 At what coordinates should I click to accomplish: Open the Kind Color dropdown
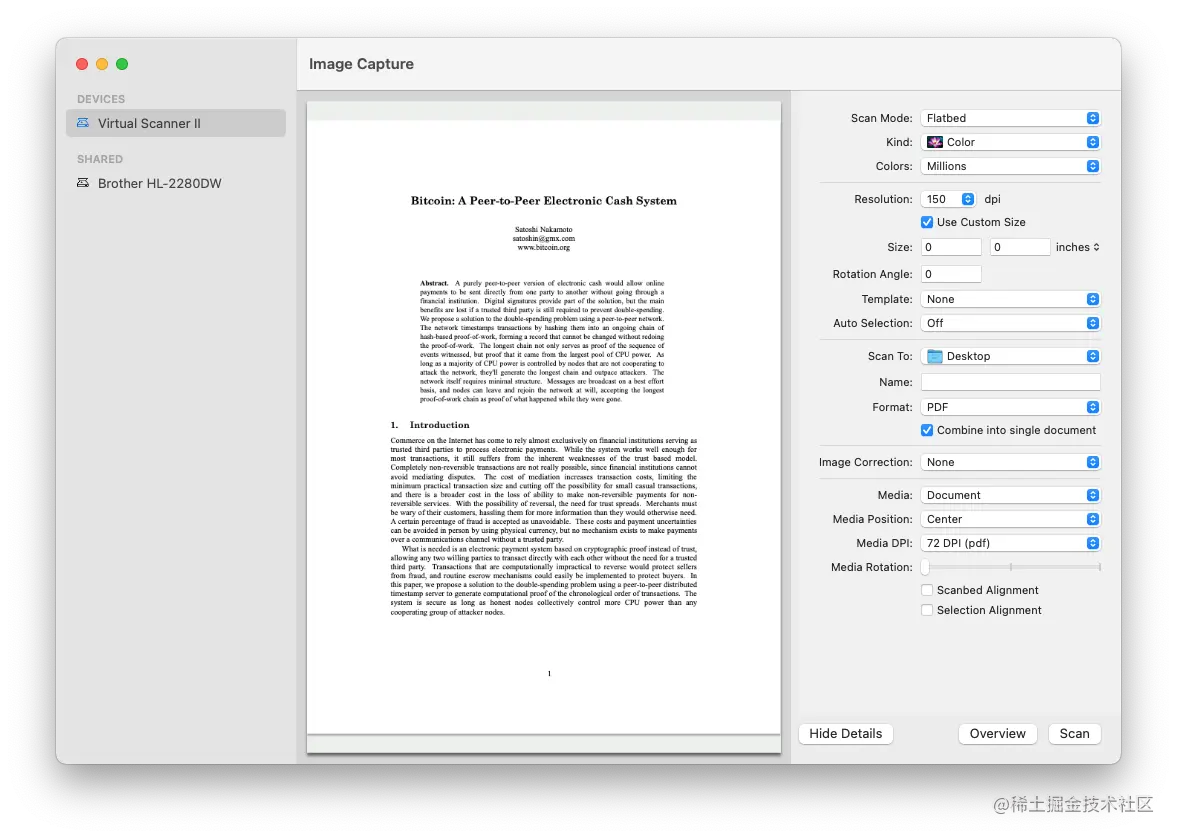click(1010, 142)
